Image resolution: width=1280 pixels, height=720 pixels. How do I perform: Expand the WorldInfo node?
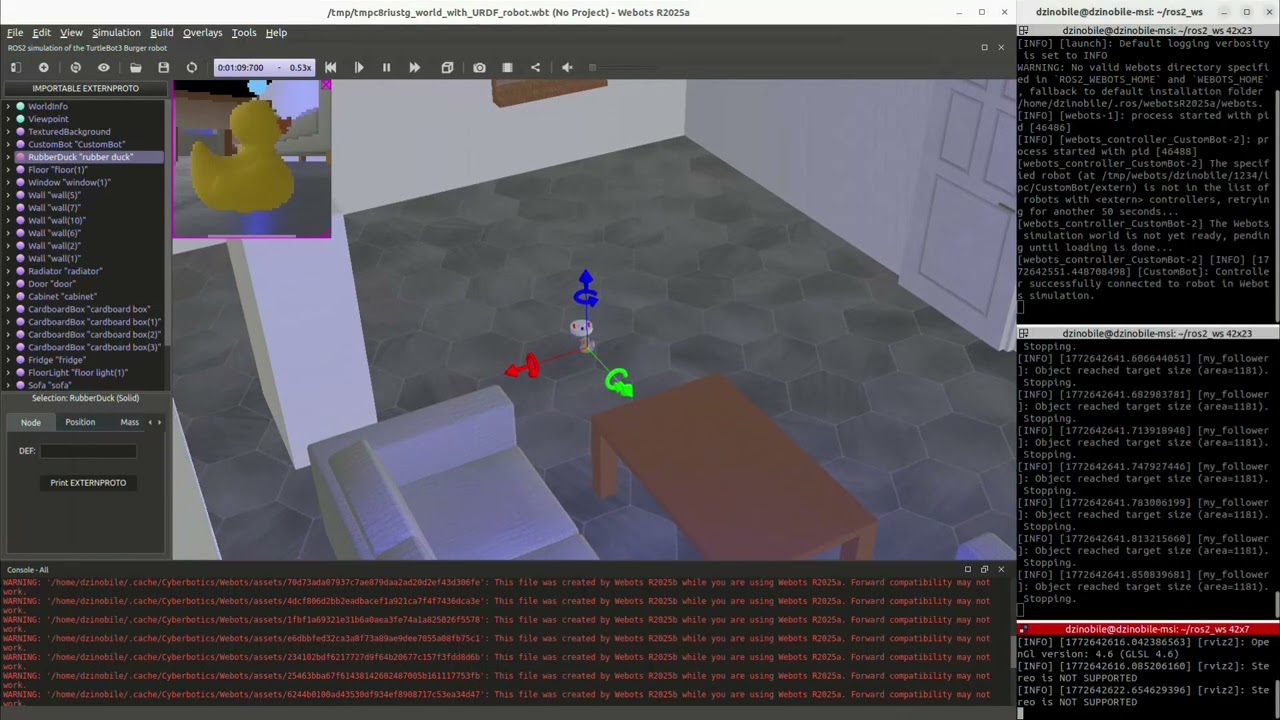8,106
